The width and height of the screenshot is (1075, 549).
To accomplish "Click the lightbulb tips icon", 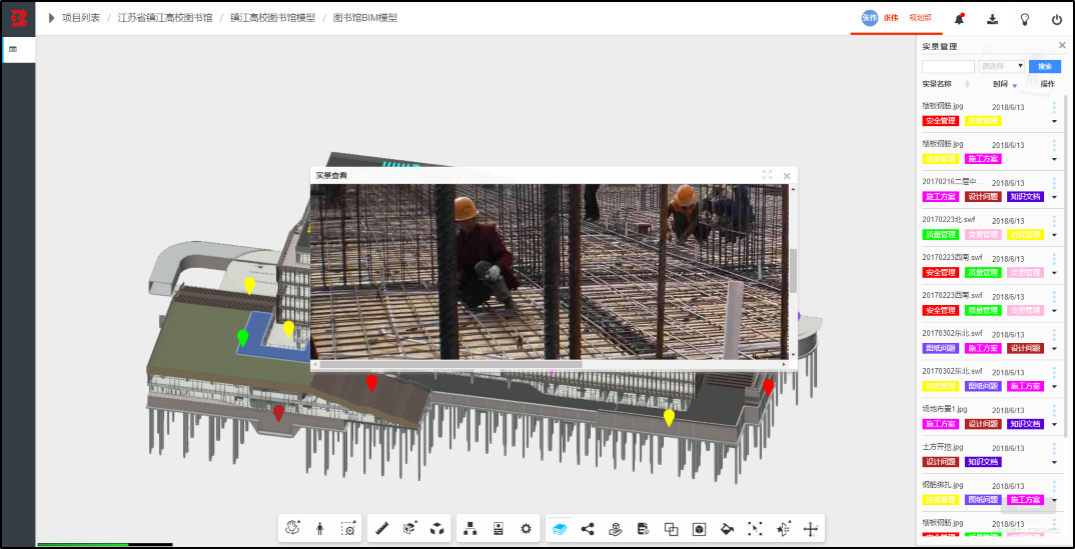I will (1025, 19).
